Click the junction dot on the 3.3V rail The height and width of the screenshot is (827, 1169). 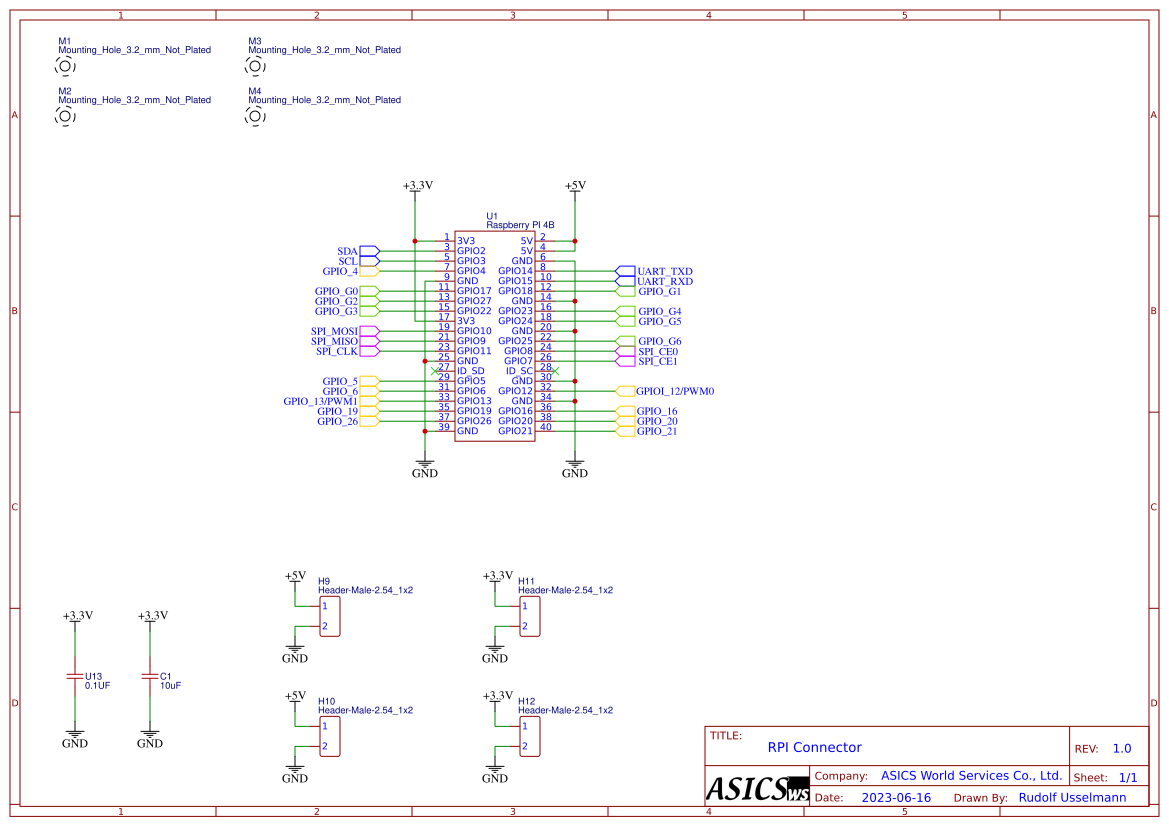click(x=414, y=240)
